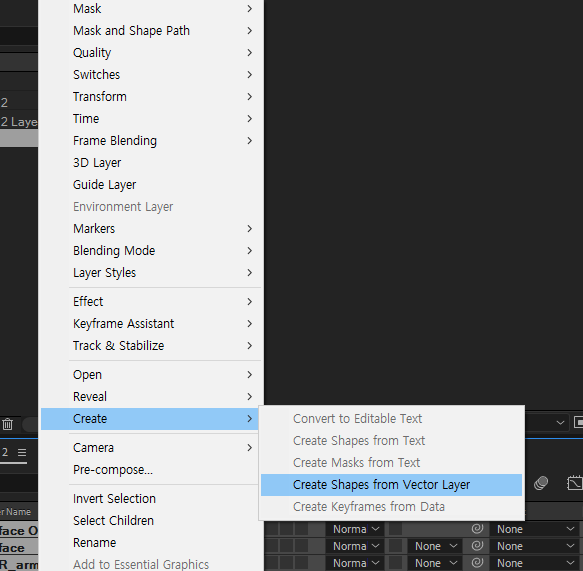Select Convert to Editable Text
Image resolution: width=583 pixels, height=571 pixels.
point(391,419)
